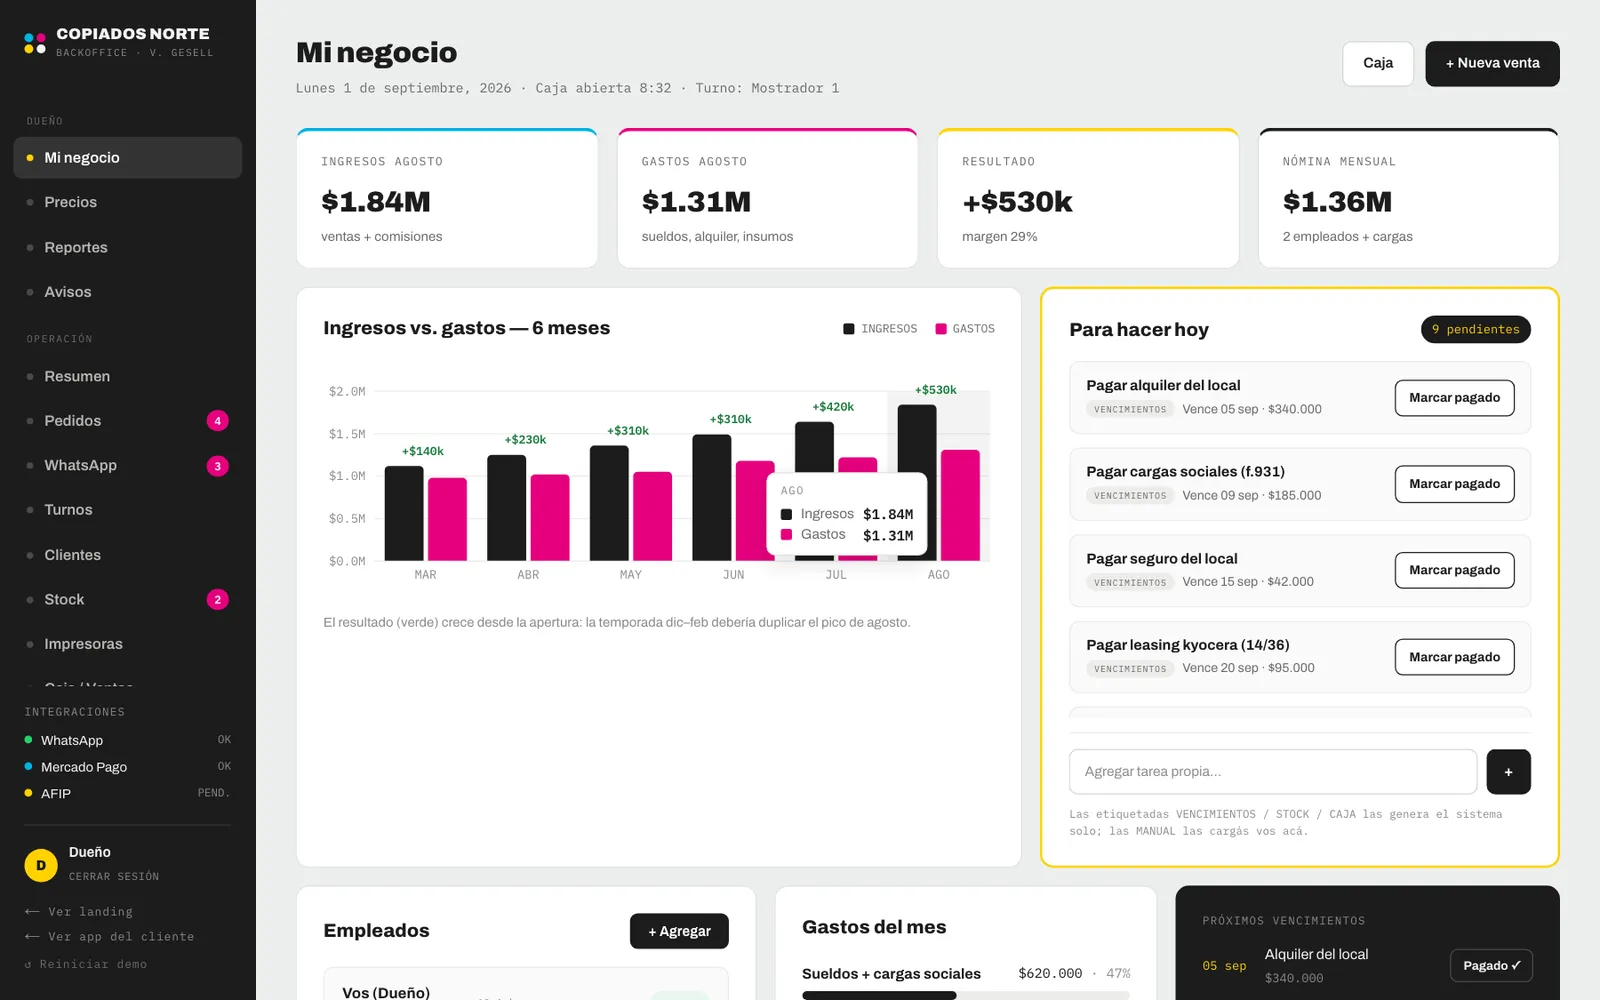This screenshot has width=1600, height=1000.
Task: Open the red 2 badge on Stock
Action: pos(217,600)
